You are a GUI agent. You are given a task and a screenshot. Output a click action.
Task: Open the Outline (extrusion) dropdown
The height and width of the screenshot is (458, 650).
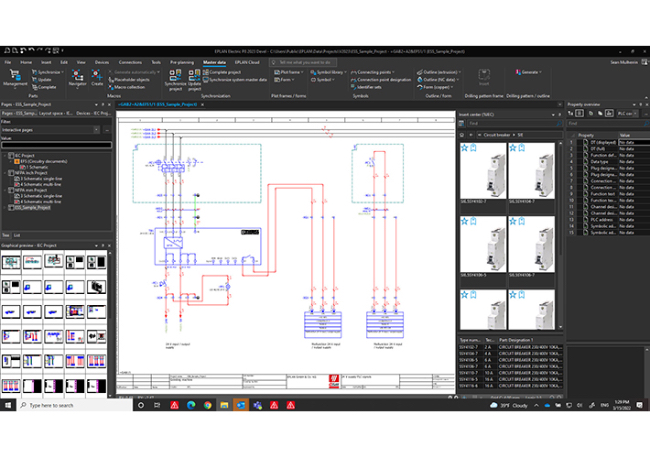point(439,72)
